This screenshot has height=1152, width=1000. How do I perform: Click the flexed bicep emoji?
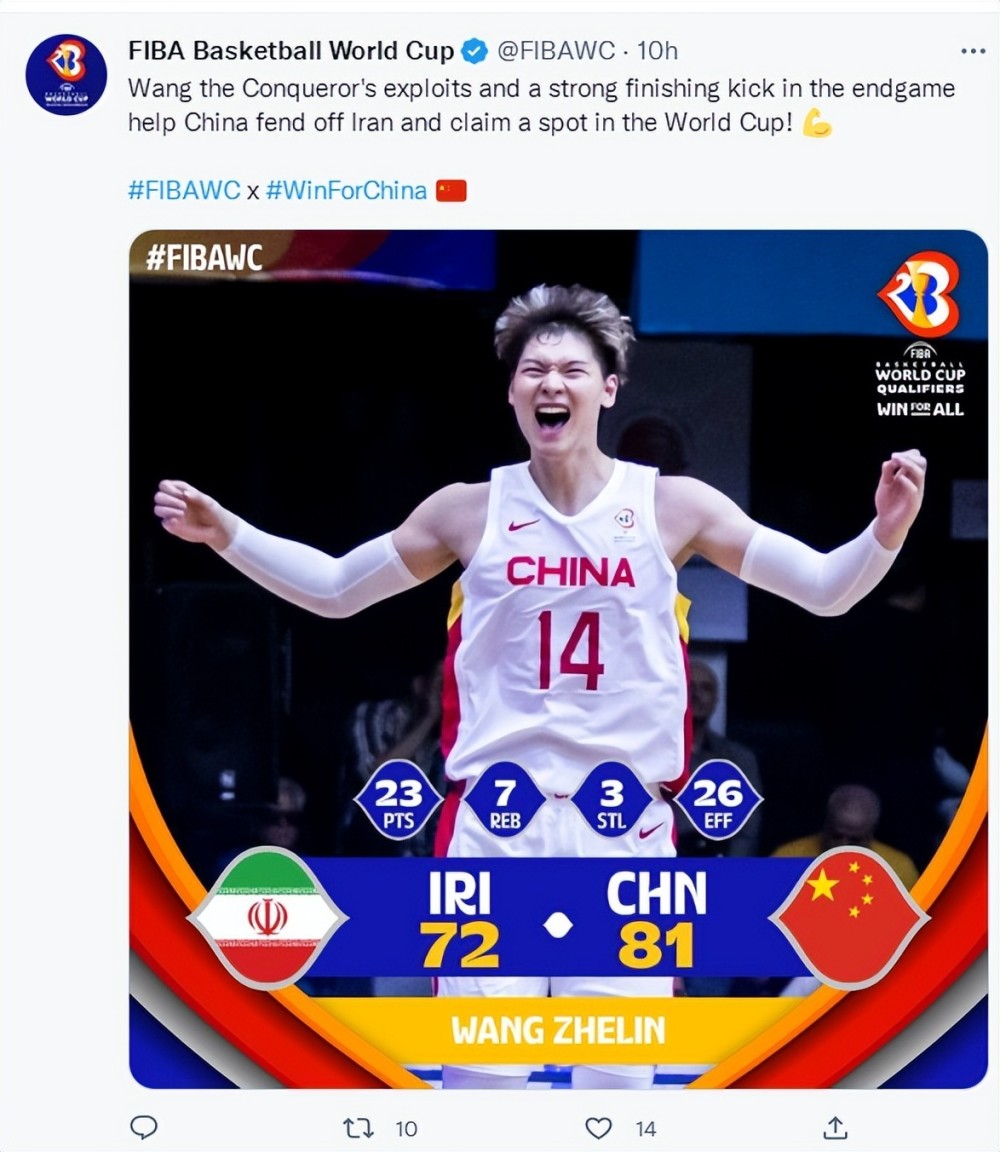click(x=816, y=122)
